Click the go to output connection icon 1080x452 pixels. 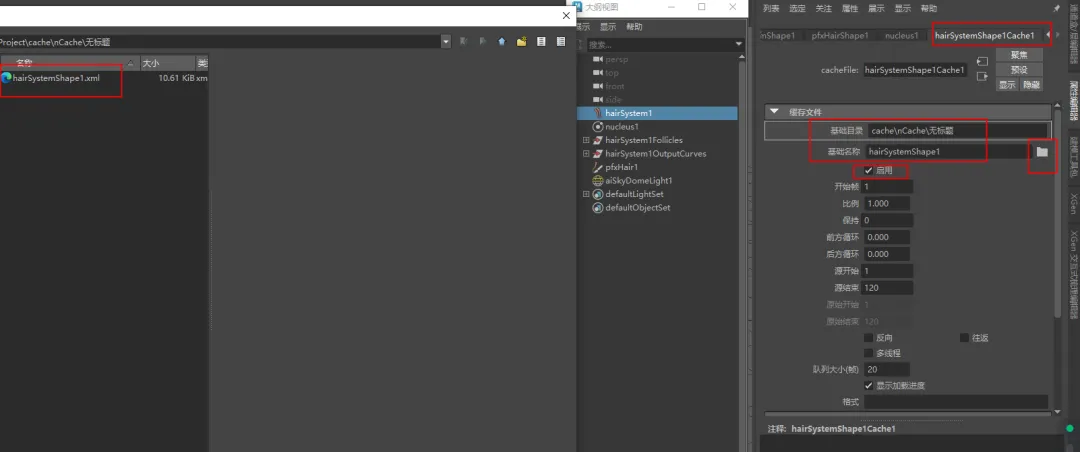coord(982,77)
